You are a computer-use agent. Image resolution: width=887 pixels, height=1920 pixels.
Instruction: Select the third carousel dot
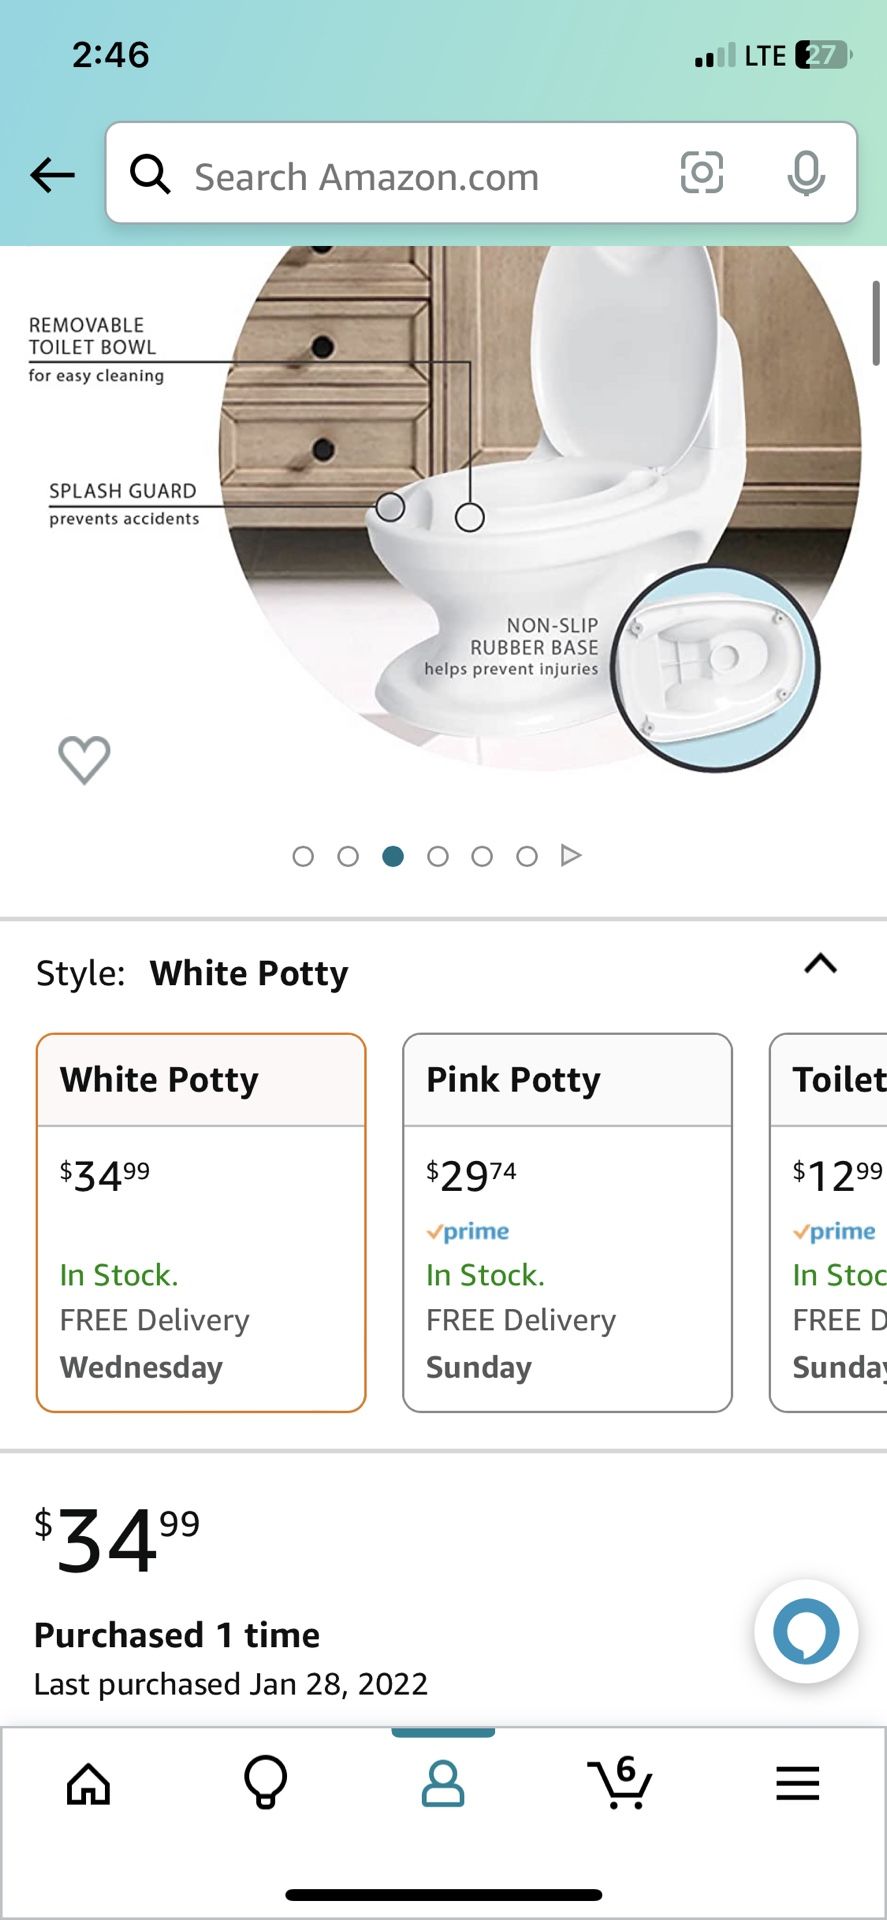[x=393, y=856]
